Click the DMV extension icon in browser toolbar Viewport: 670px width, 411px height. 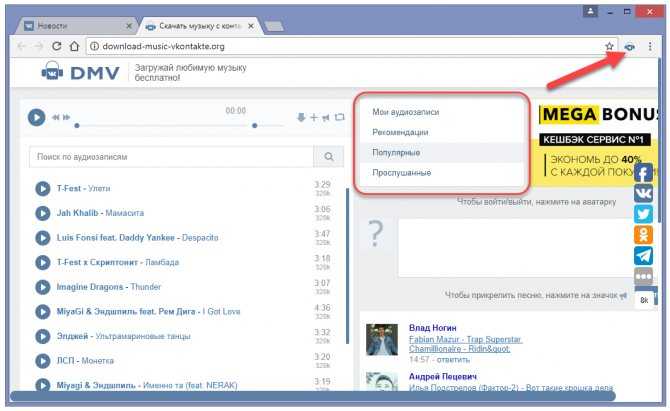click(629, 47)
